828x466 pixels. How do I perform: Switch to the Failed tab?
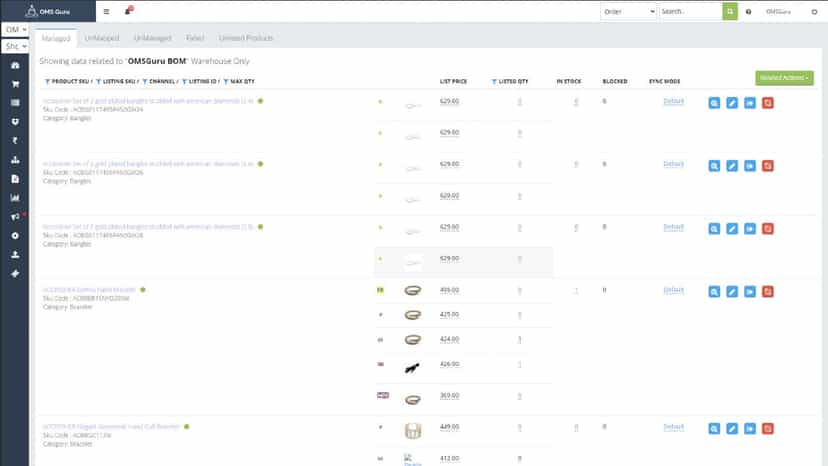click(195, 38)
